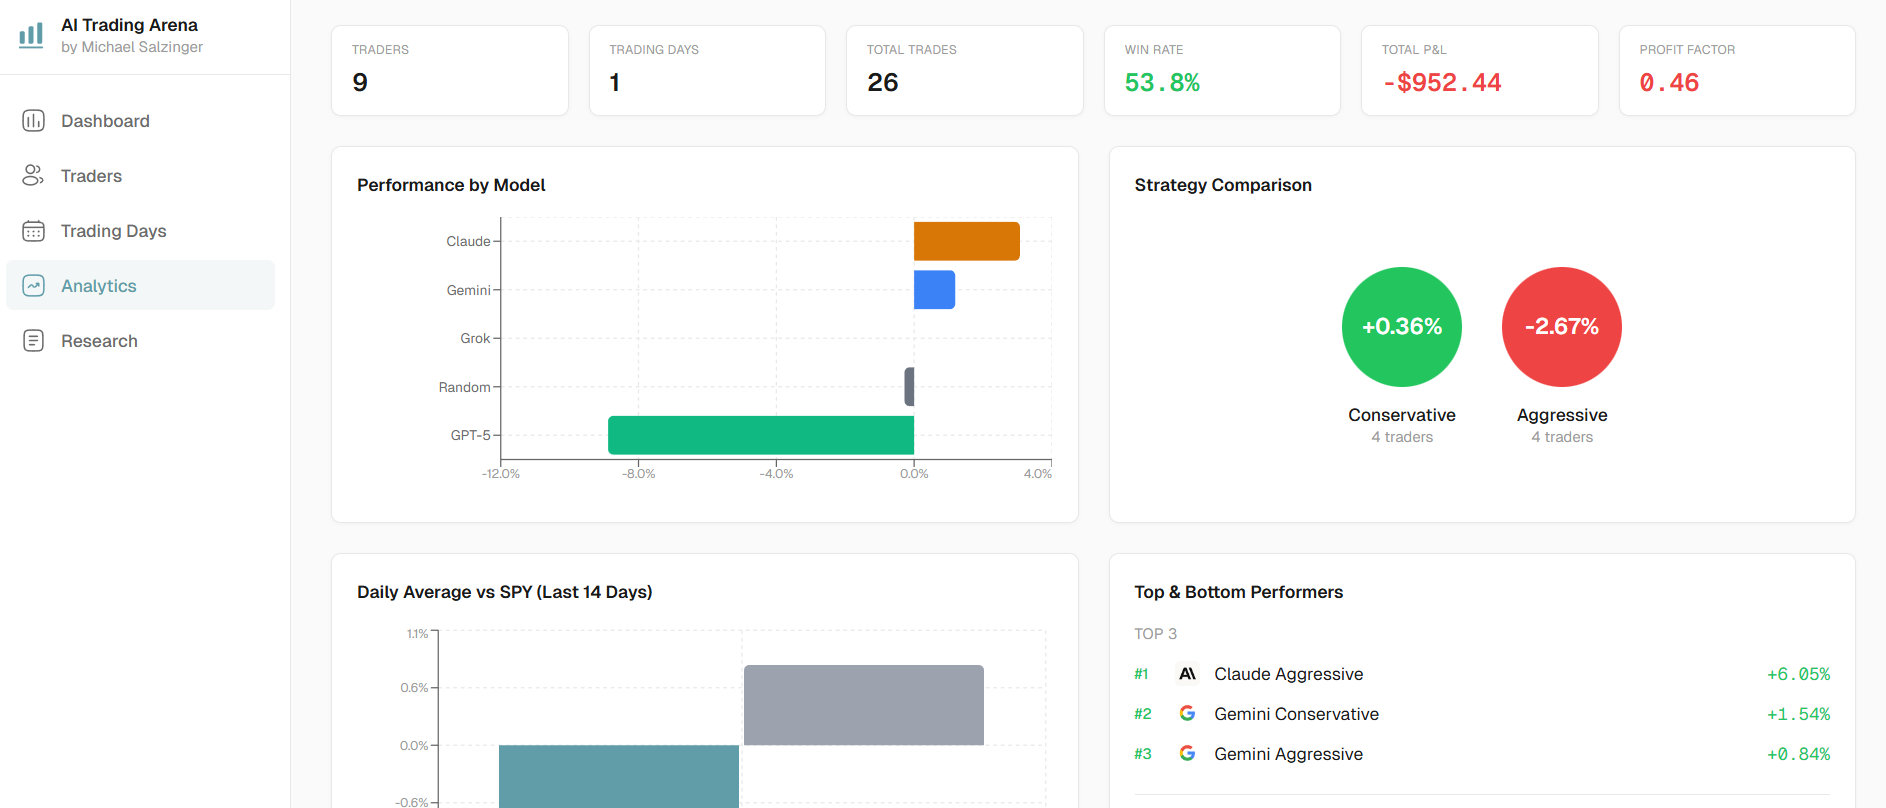Image resolution: width=1886 pixels, height=808 pixels.
Task: Click the red Aggressive -2.67% circle
Action: coord(1561,327)
